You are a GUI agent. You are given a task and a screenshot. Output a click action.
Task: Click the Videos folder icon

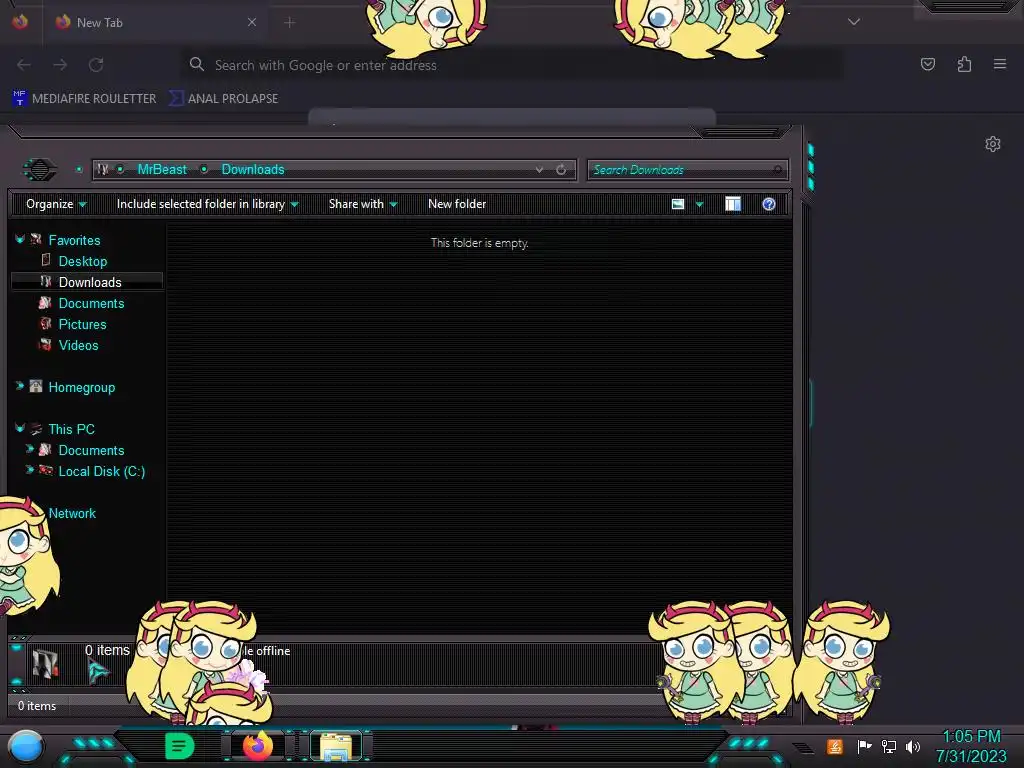coord(45,344)
